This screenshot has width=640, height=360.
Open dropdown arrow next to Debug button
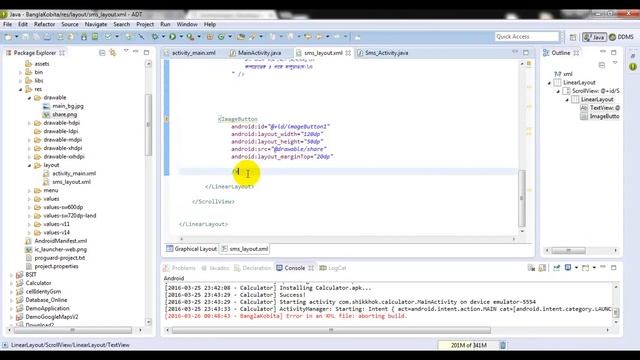163,37
